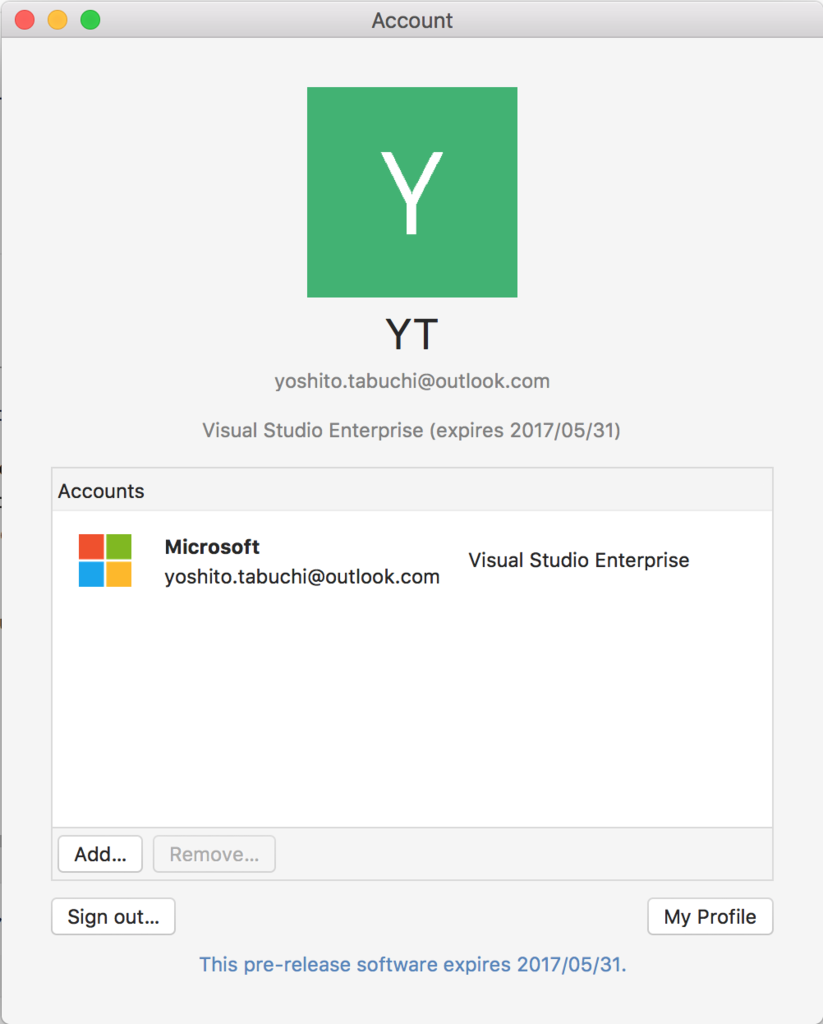Click the email address under YT

[x=412, y=381]
